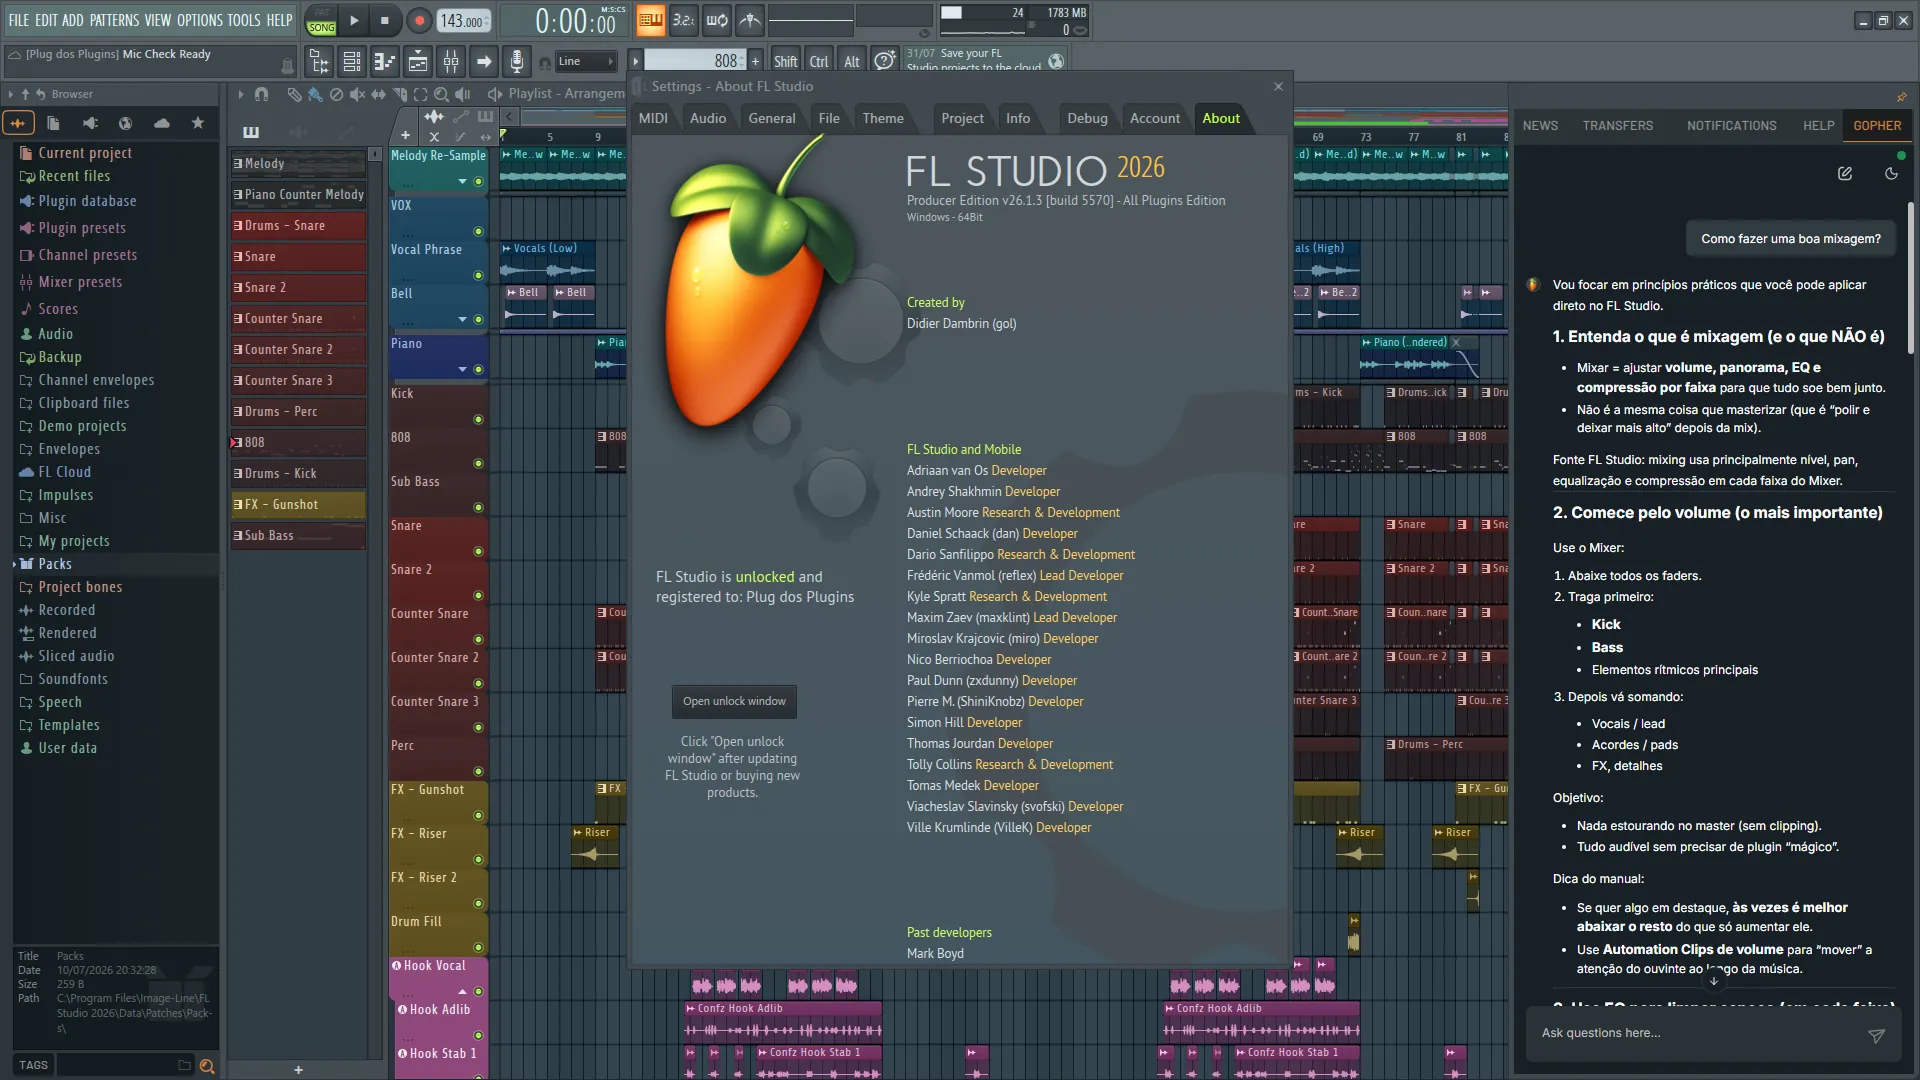Add a new pattern at list bottom plus

coord(298,1069)
